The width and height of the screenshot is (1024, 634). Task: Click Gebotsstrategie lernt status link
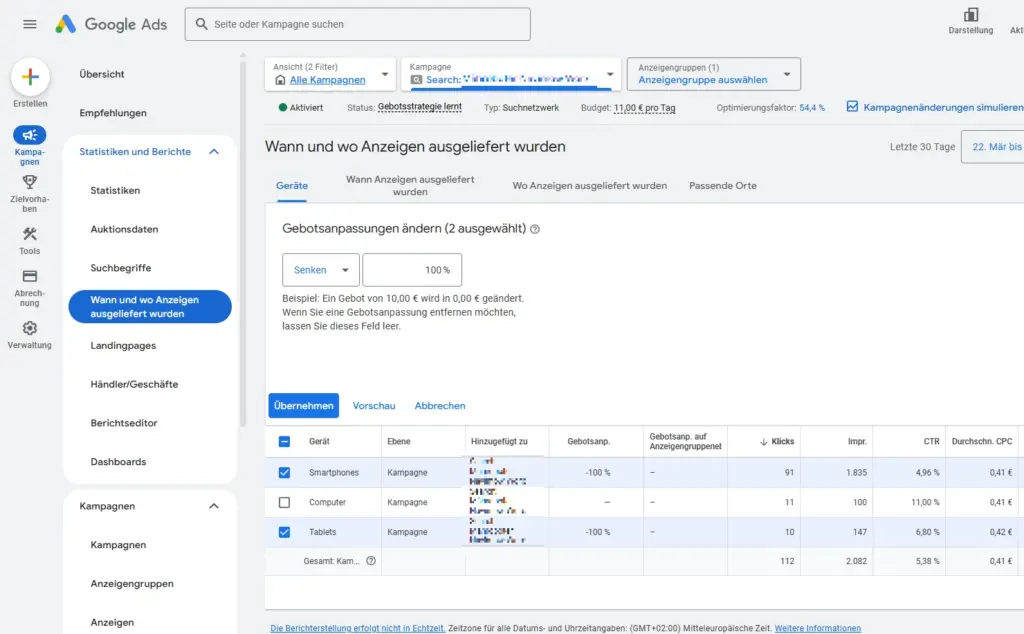[x=419, y=106]
